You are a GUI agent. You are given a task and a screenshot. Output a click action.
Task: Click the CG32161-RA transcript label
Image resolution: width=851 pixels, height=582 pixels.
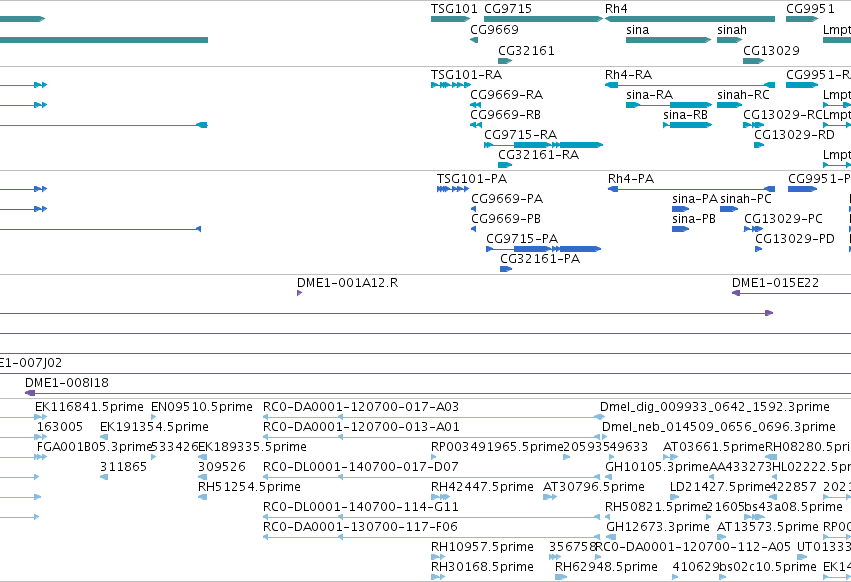pyautogui.click(x=538, y=155)
